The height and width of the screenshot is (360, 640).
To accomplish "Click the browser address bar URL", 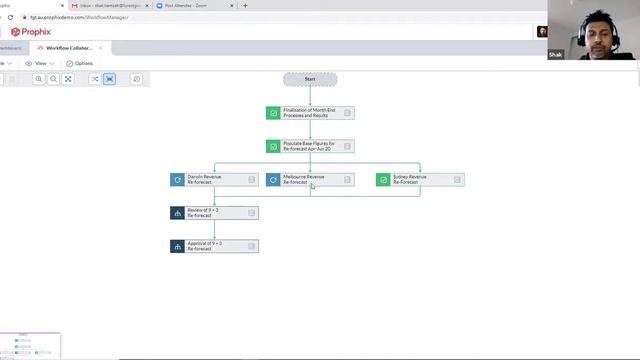I will (79, 18).
